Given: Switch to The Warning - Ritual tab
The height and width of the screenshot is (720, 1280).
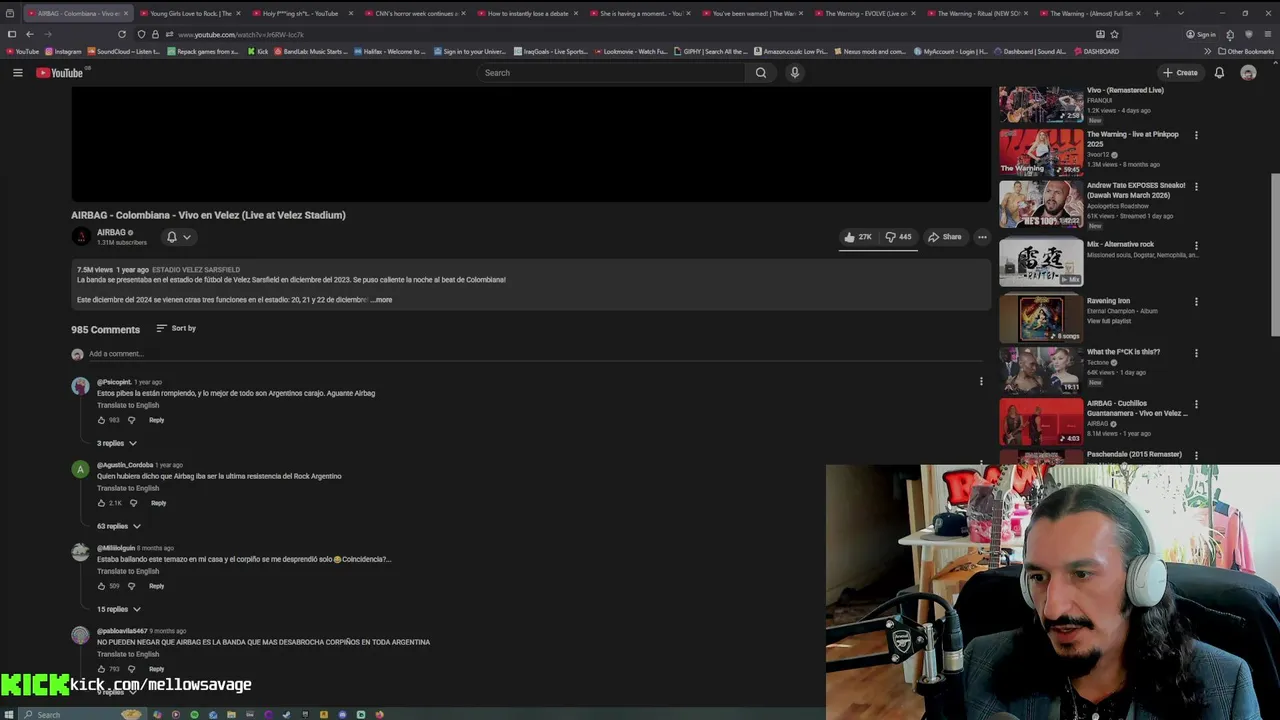Looking at the screenshot, I should [x=976, y=13].
